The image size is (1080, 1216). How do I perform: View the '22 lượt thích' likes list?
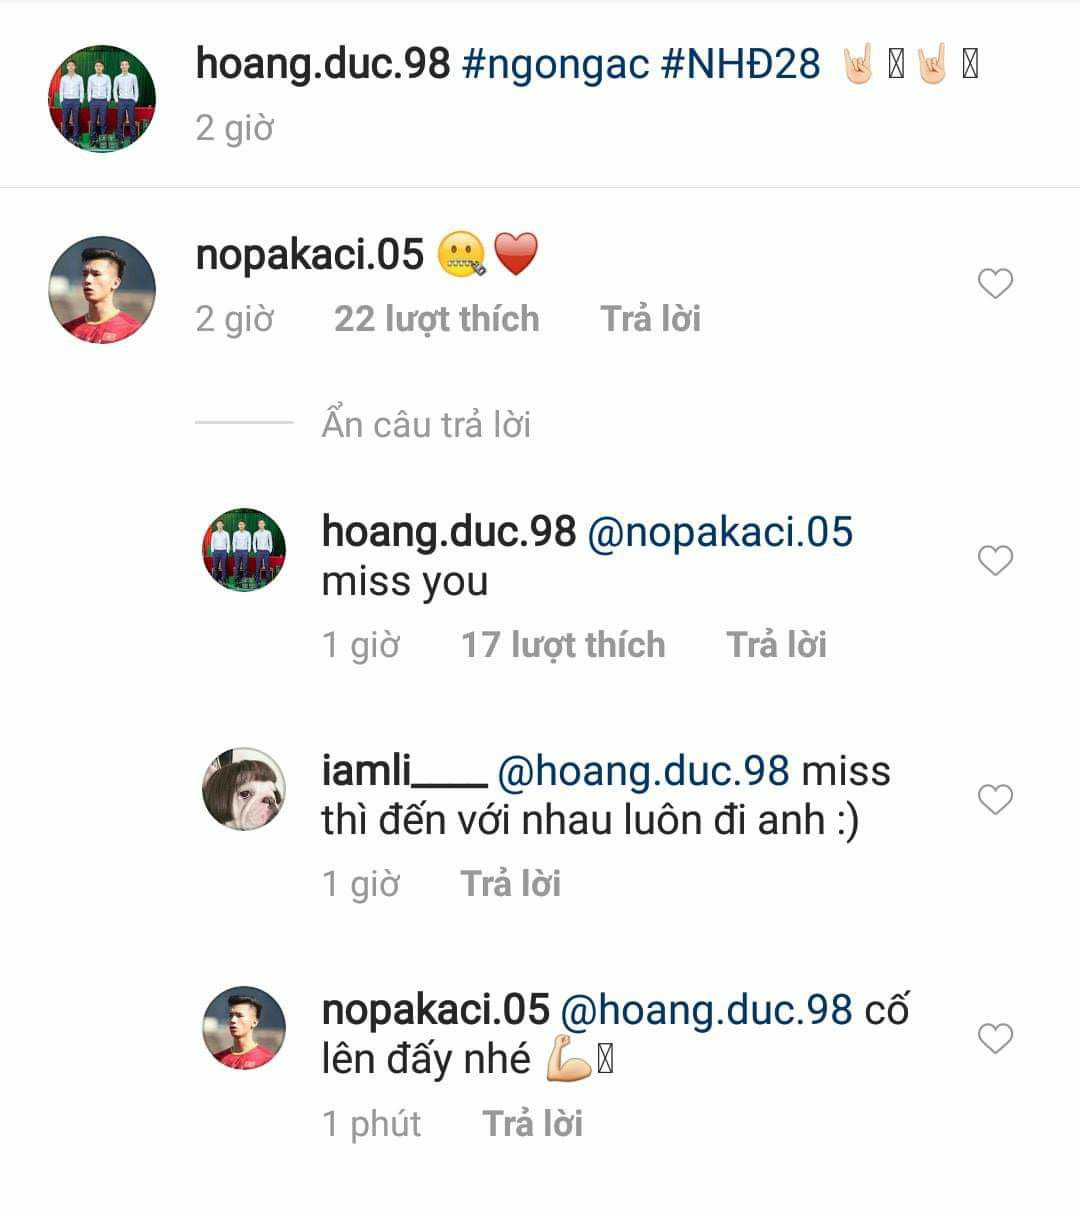(x=437, y=319)
